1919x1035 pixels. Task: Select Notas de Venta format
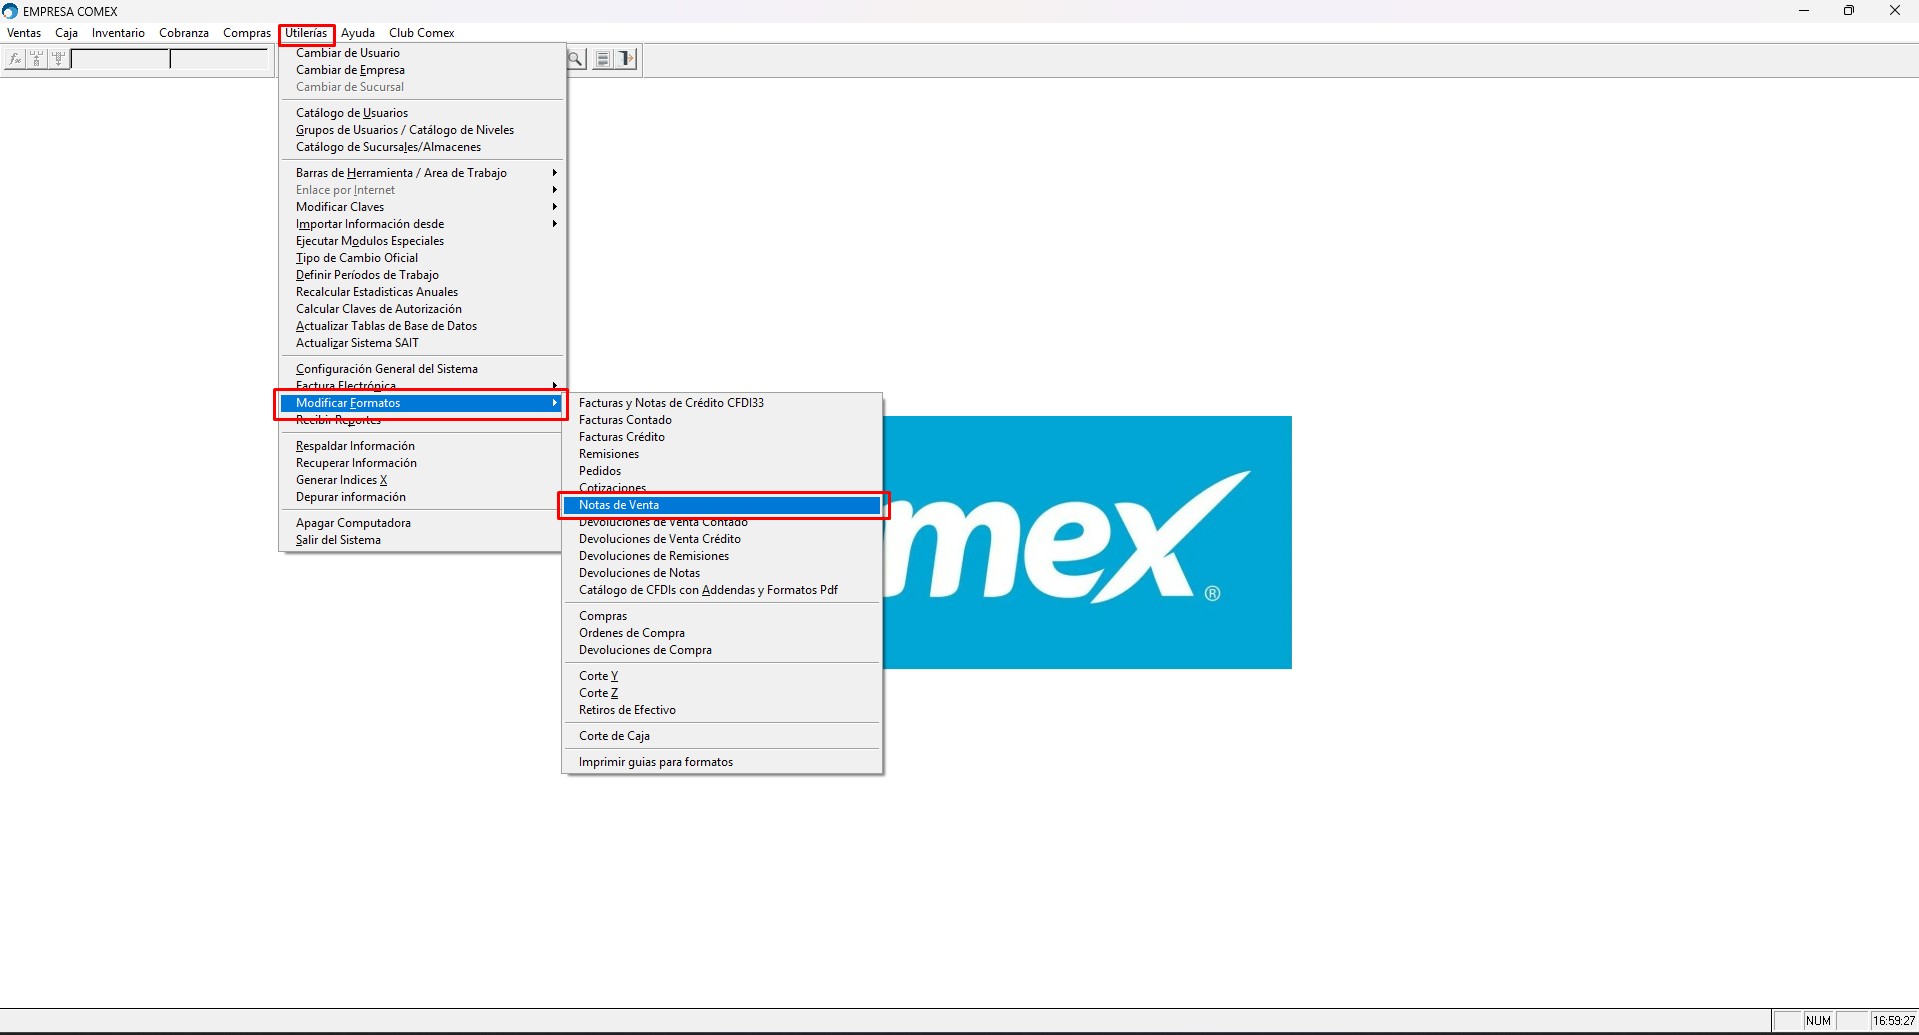[722, 505]
